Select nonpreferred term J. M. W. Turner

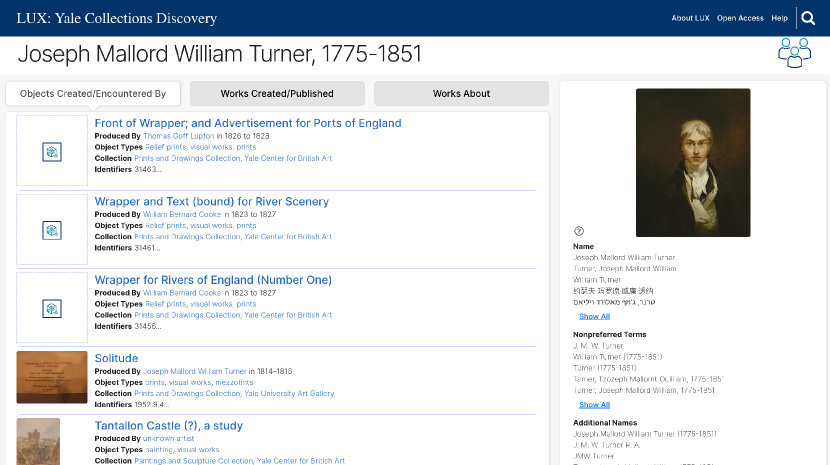coord(598,346)
